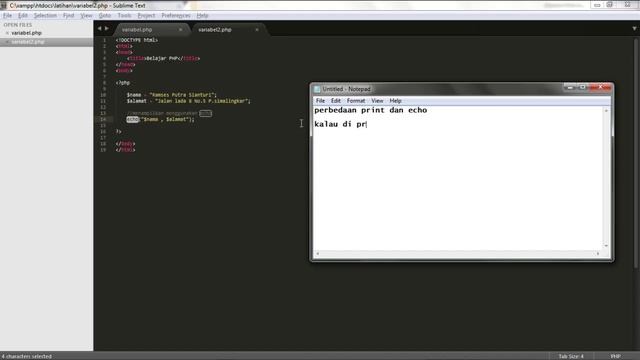Minimize the Sublime Text window
Image resolution: width=640 pixels, height=360 pixels.
click(x=597, y=5)
